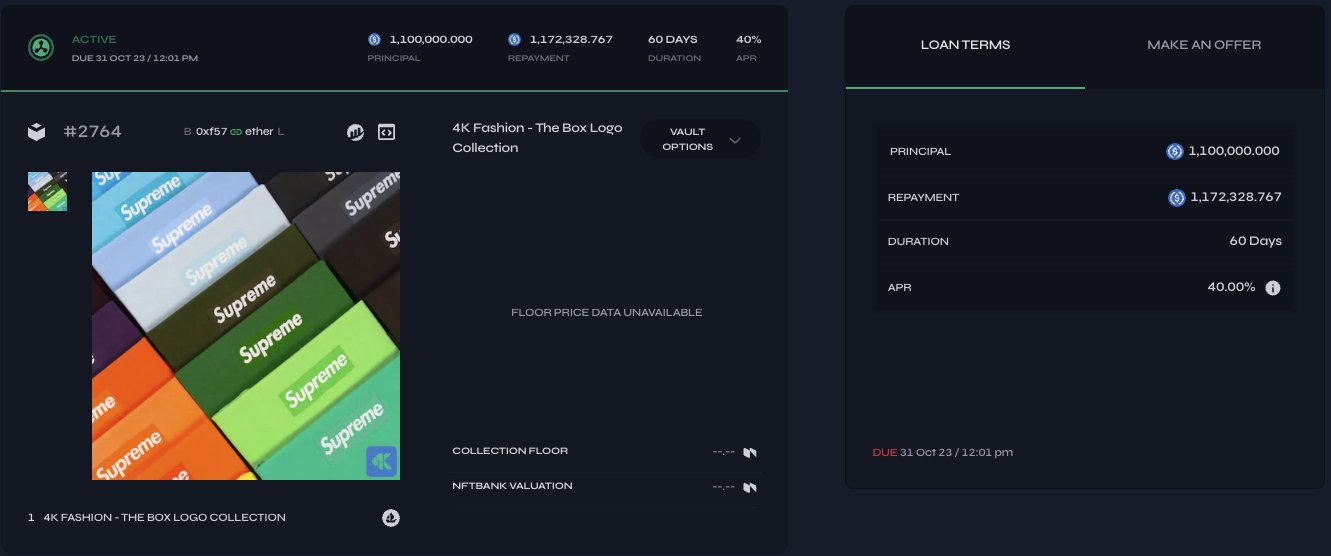1331x556 pixels.
Task: Open lender address ether
Action: pos(259,132)
